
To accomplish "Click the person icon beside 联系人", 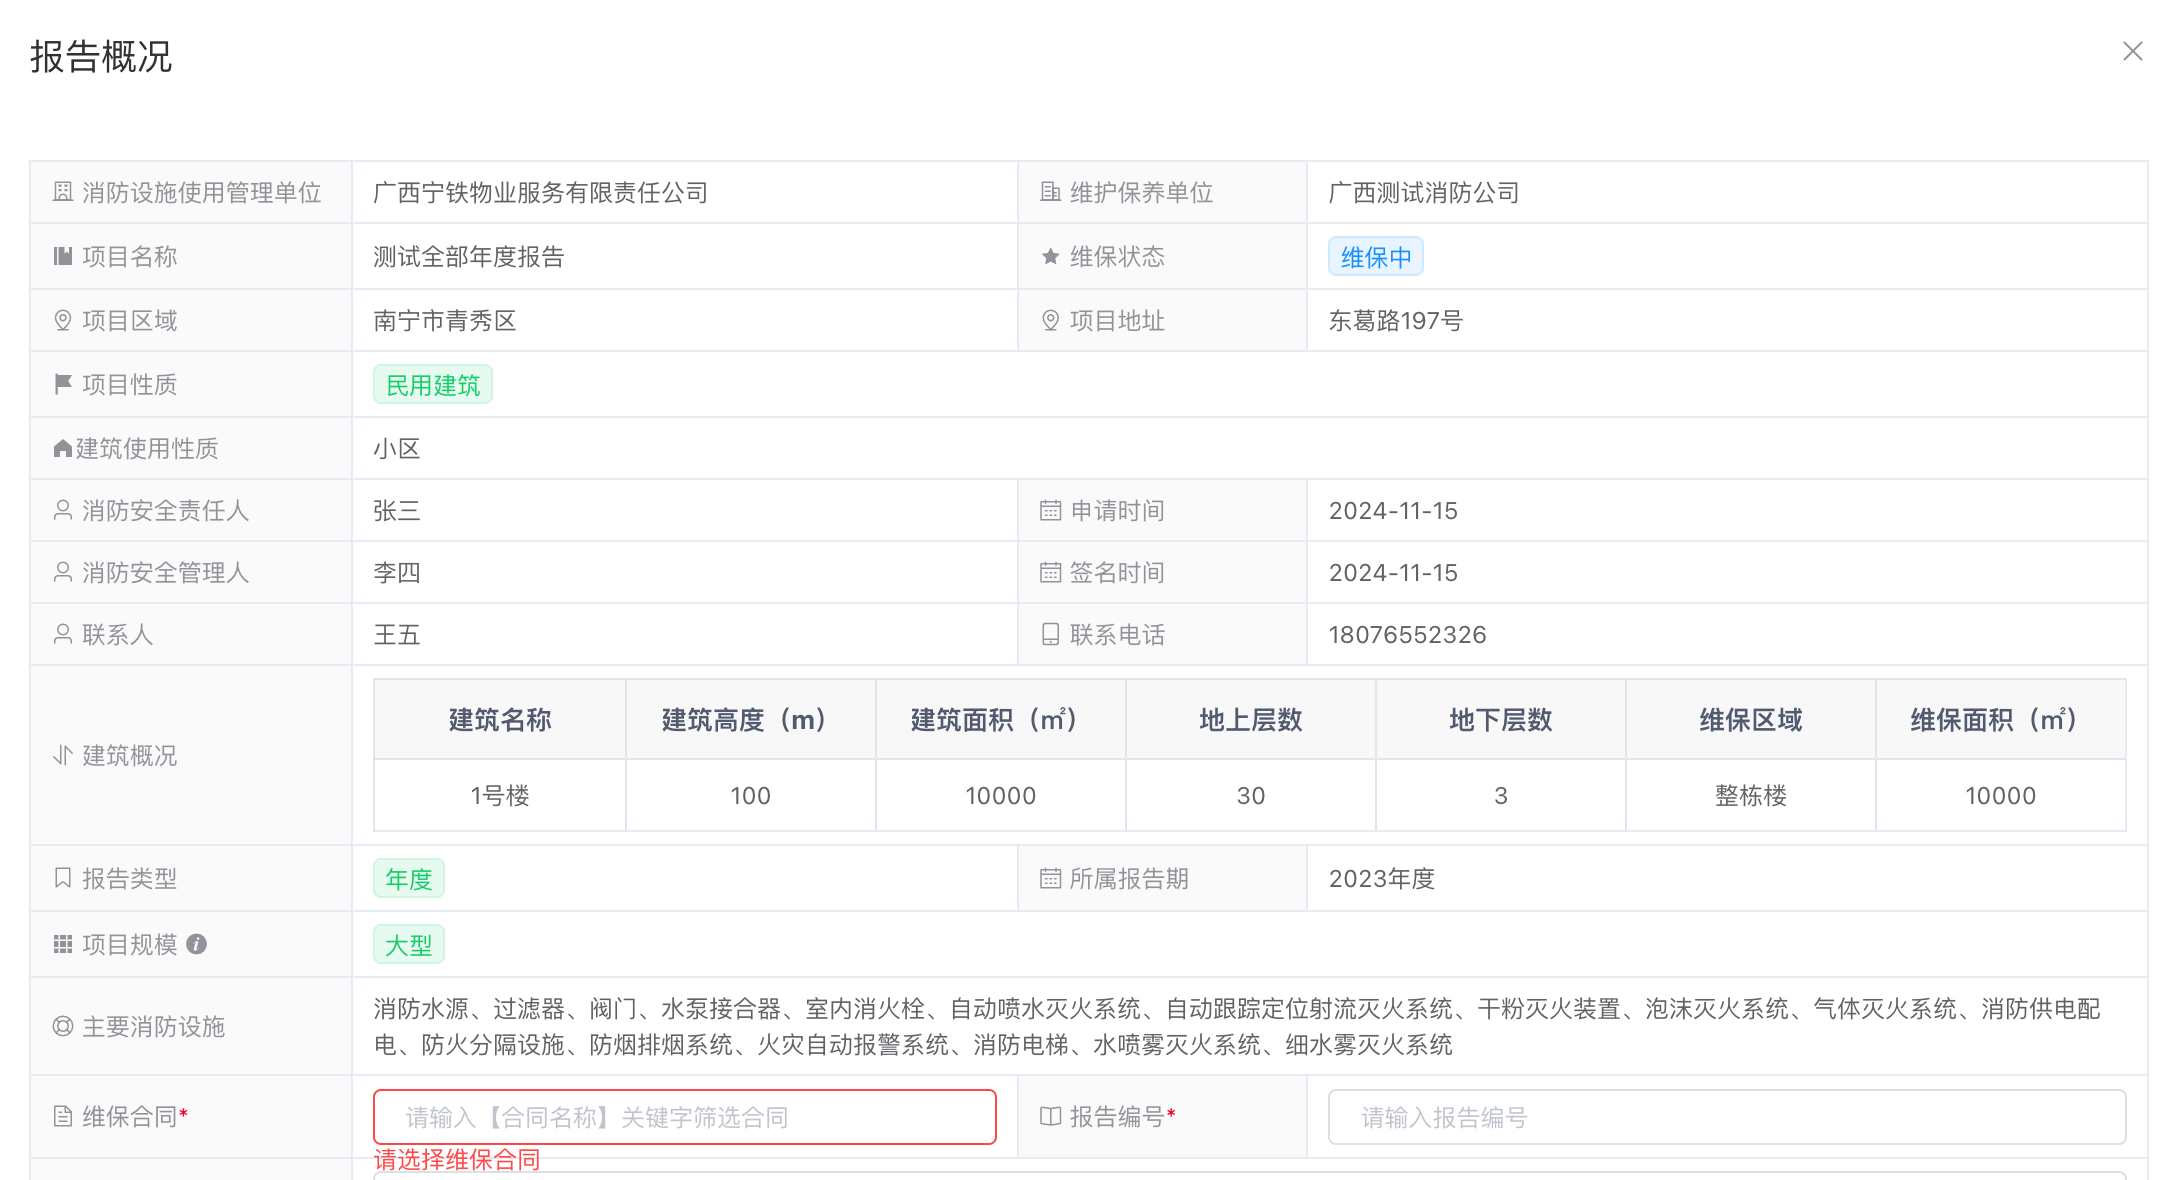I will (63, 634).
